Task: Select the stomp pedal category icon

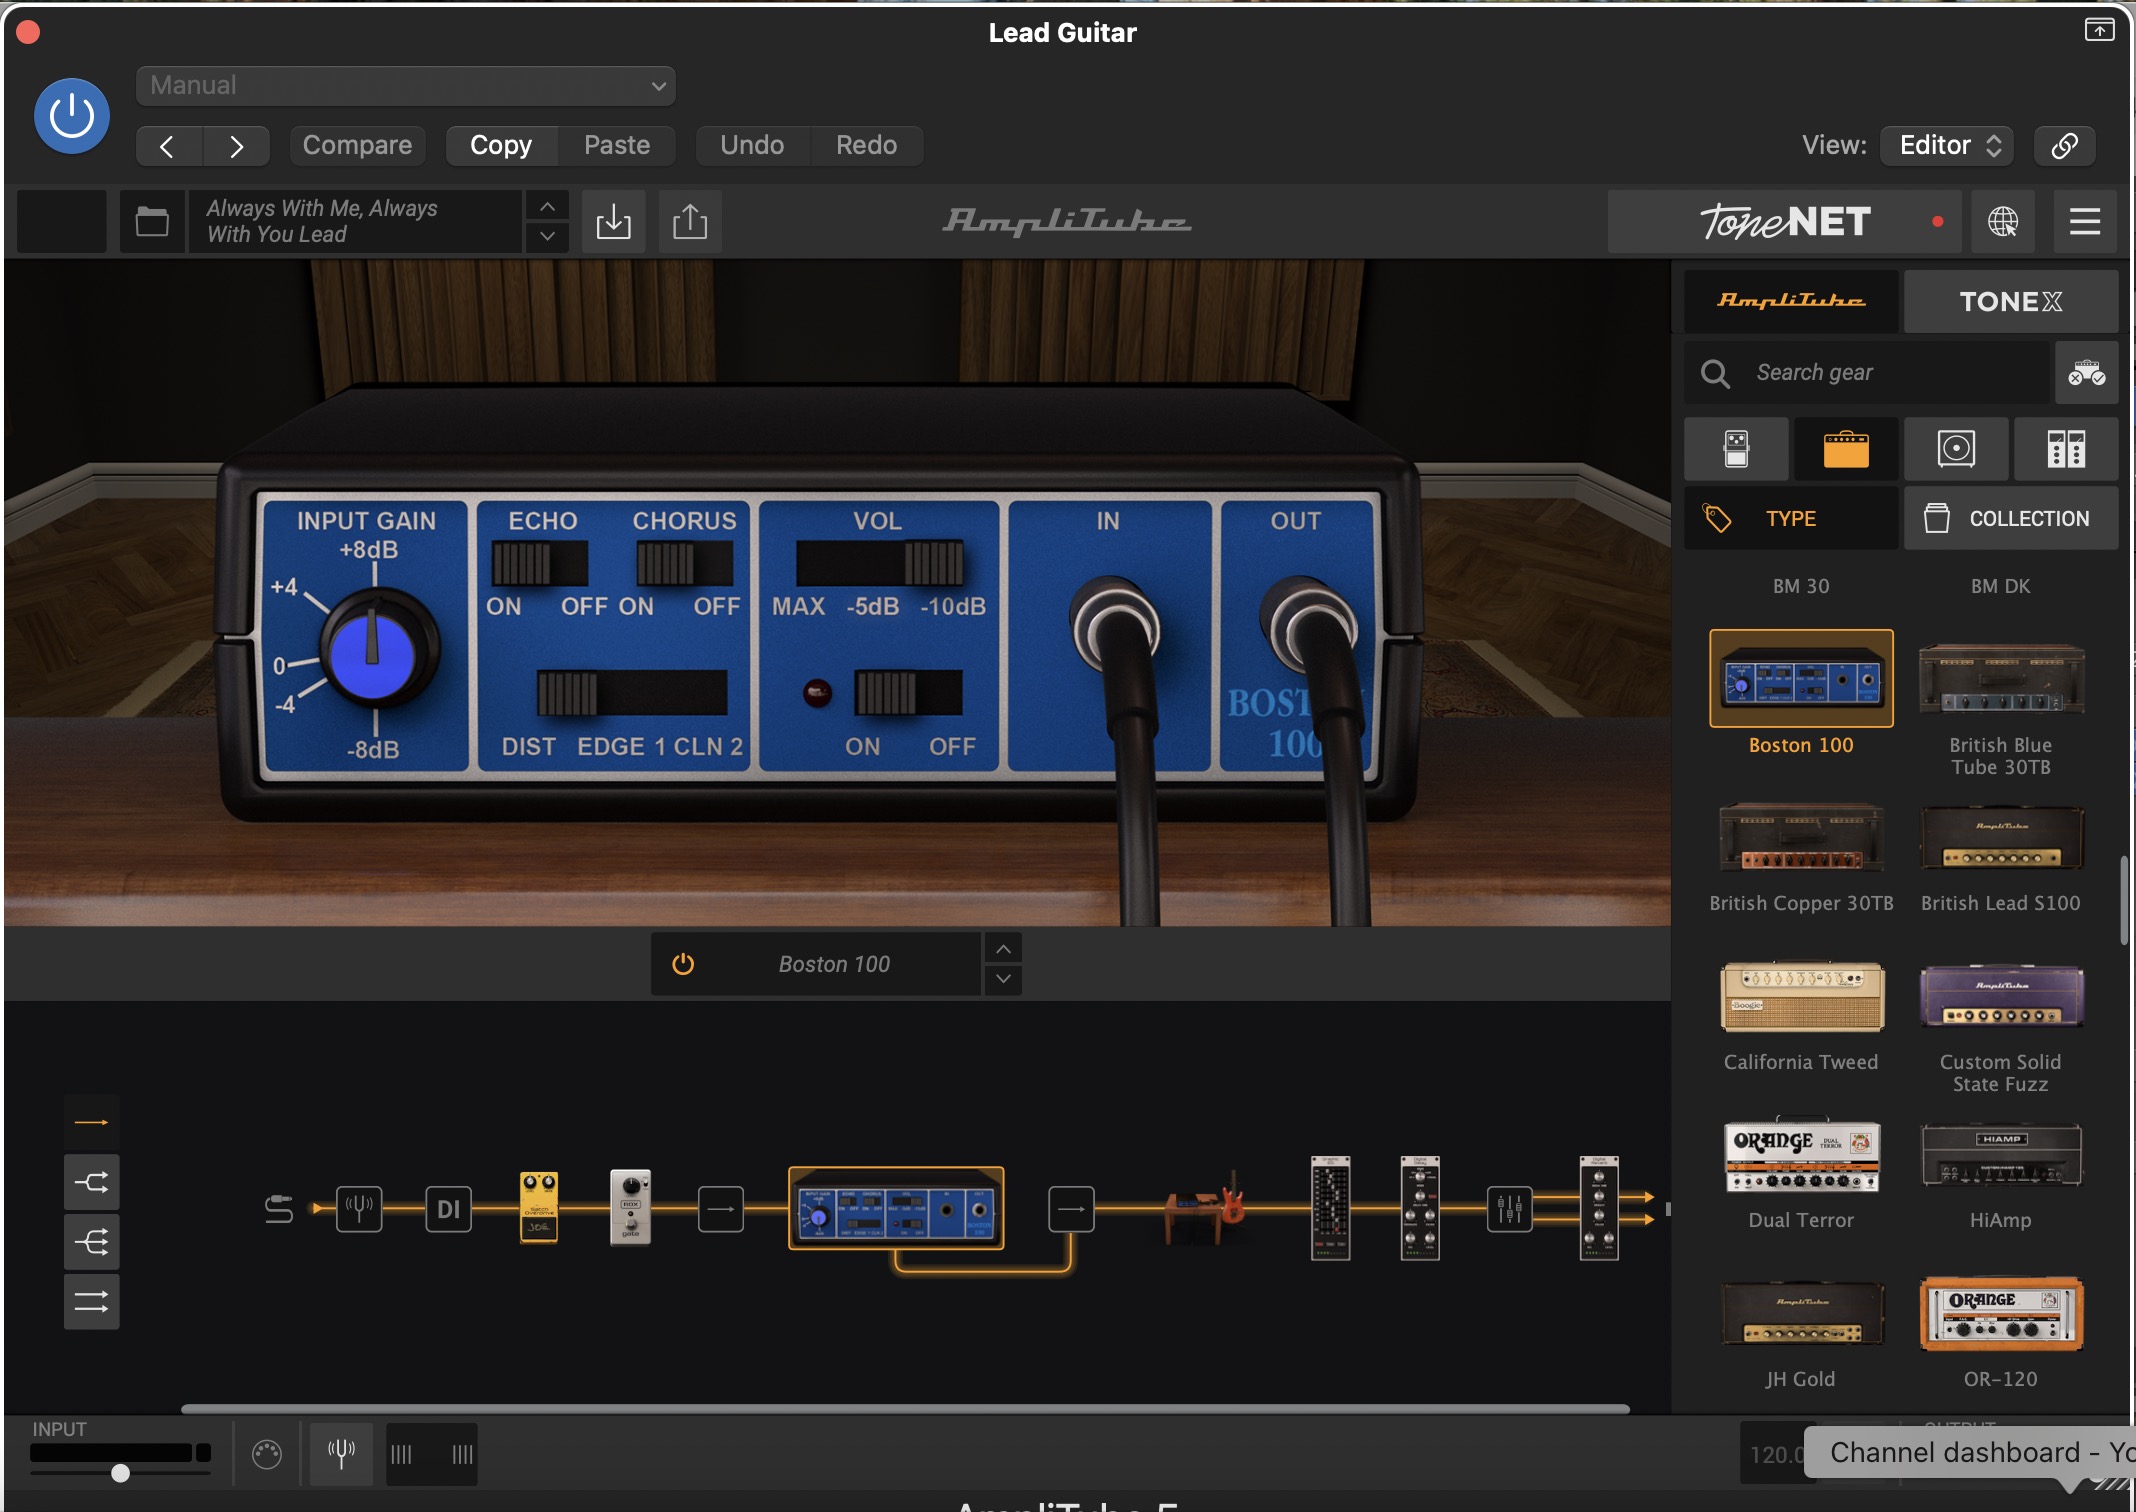Action: pos(1736,449)
